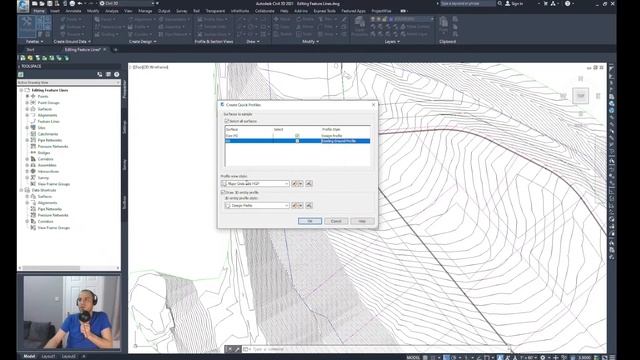Image resolution: width=640 pixels, height=360 pixels.
Task: Click Cancel in Create Quick Profiles dialog
Action: point(336,221)
